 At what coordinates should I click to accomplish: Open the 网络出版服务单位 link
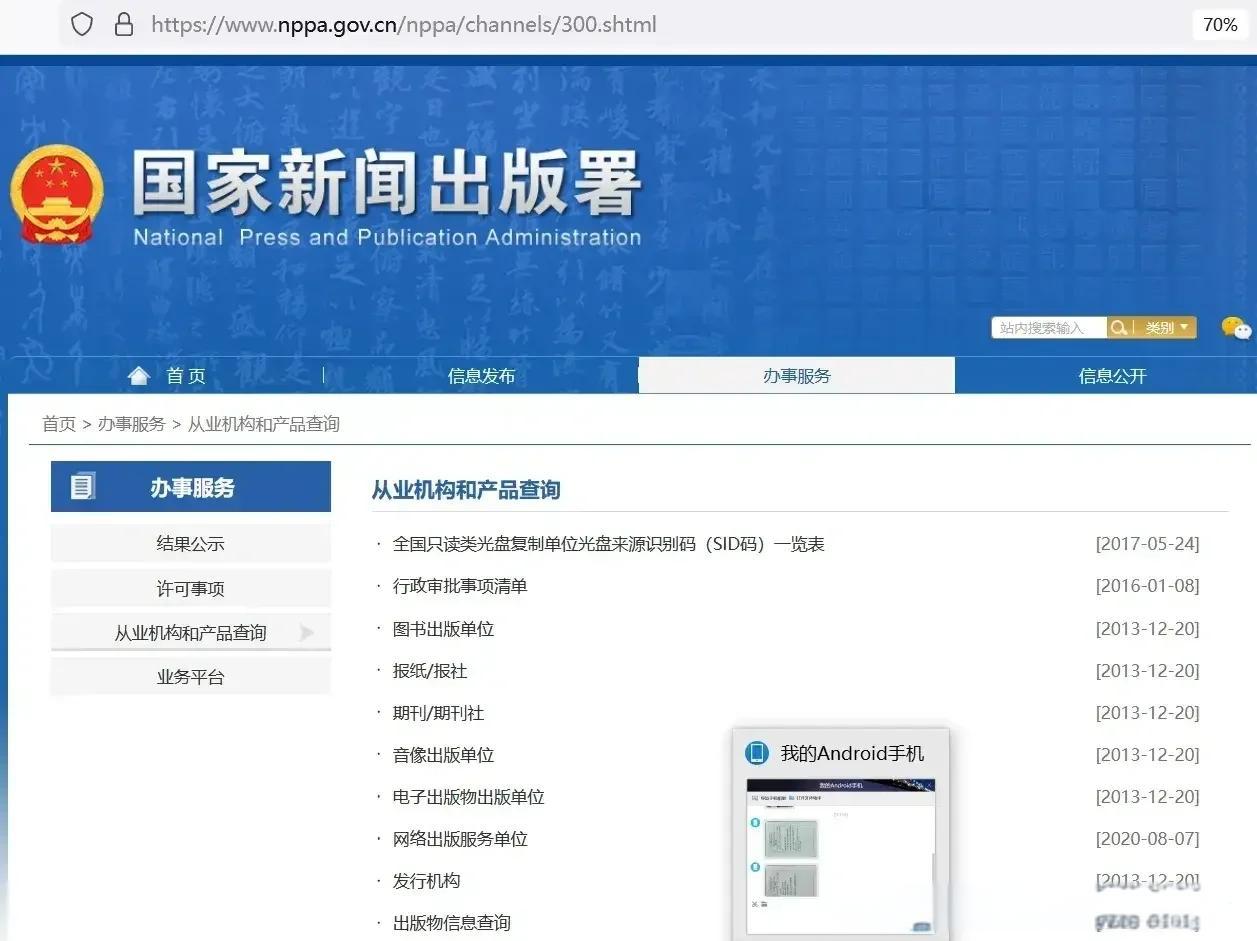[x=461, y=839]
